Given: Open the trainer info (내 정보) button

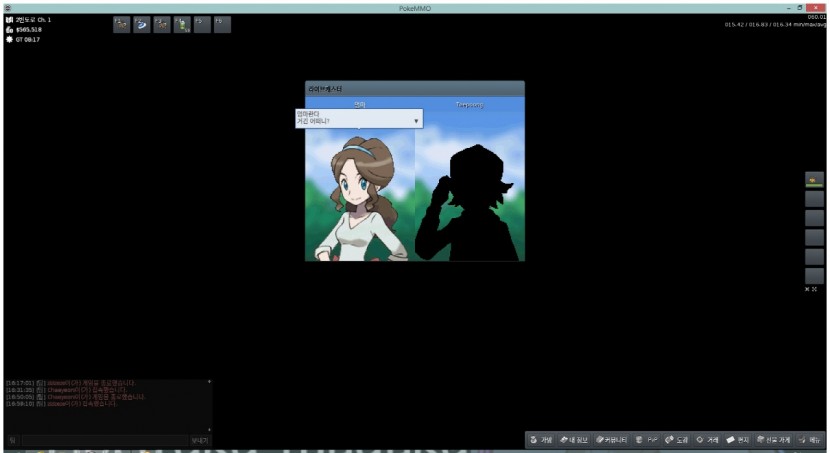Looking at the screenshot, I should point(574,440).
